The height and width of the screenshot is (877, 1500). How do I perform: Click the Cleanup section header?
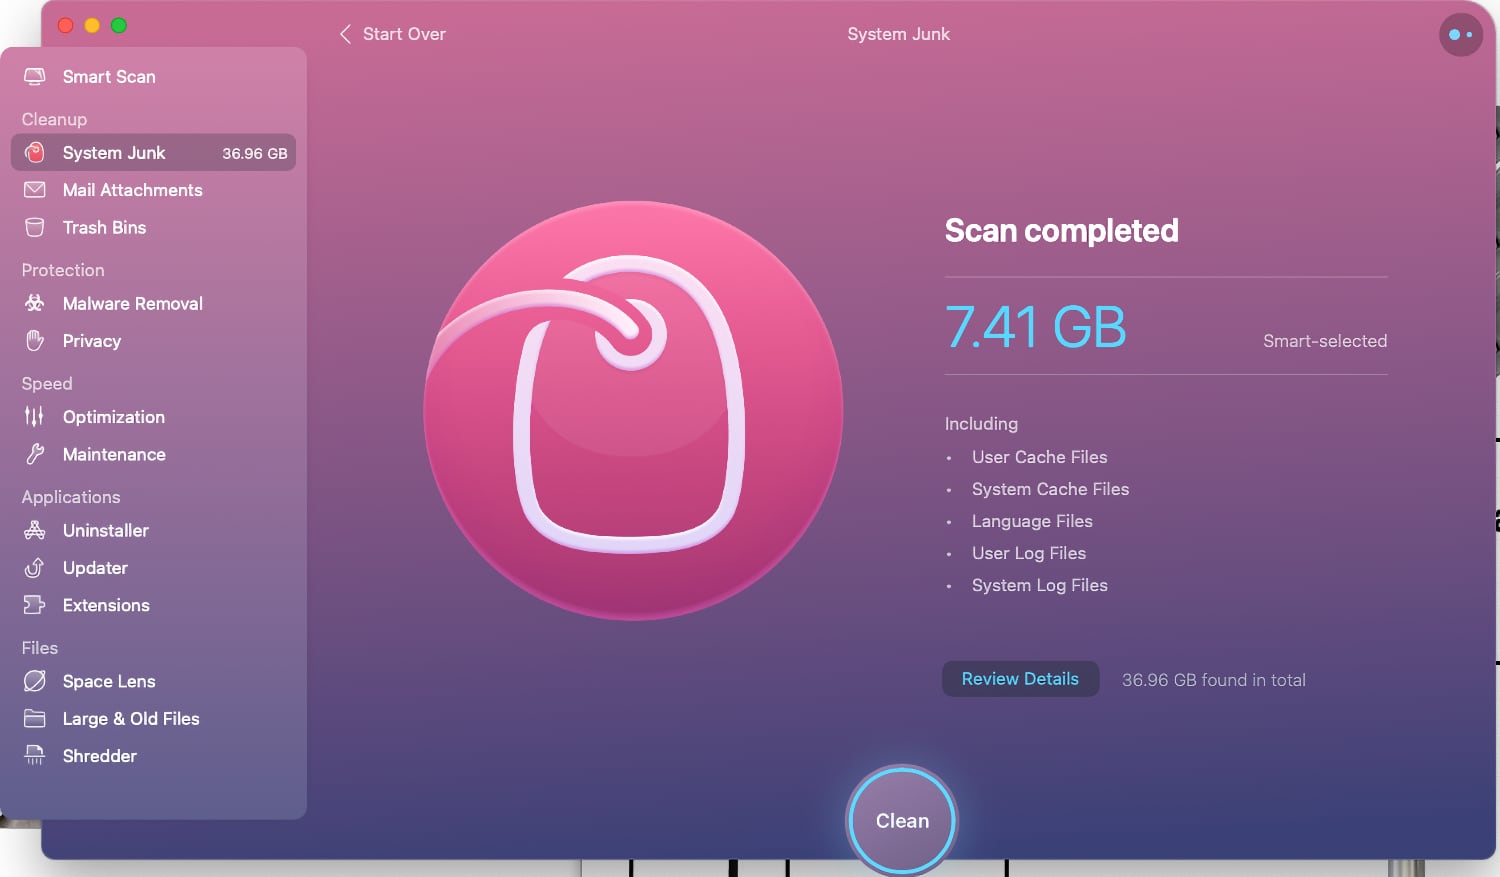54,119
